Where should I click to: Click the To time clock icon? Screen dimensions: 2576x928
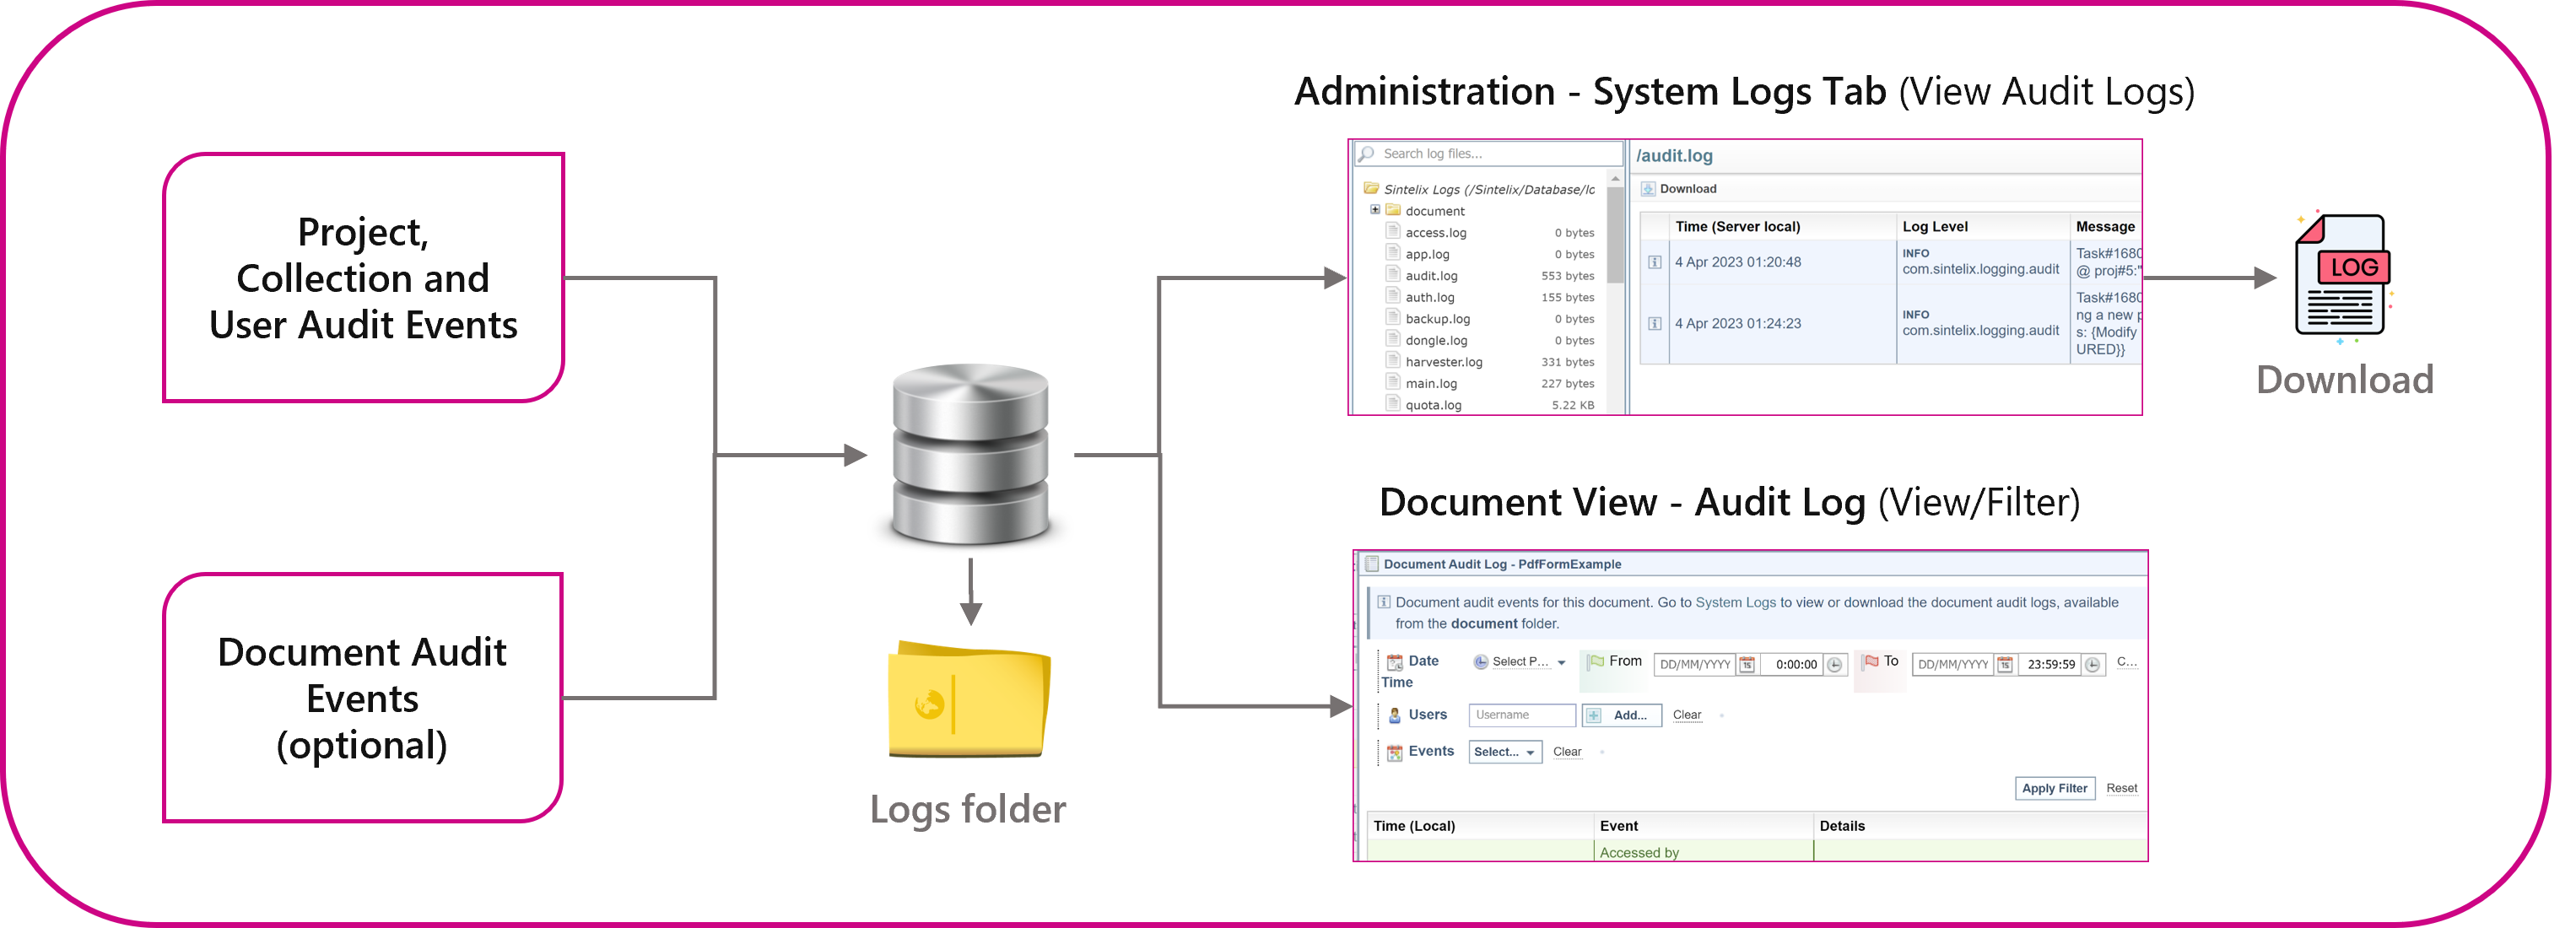tap(2093, 665)
